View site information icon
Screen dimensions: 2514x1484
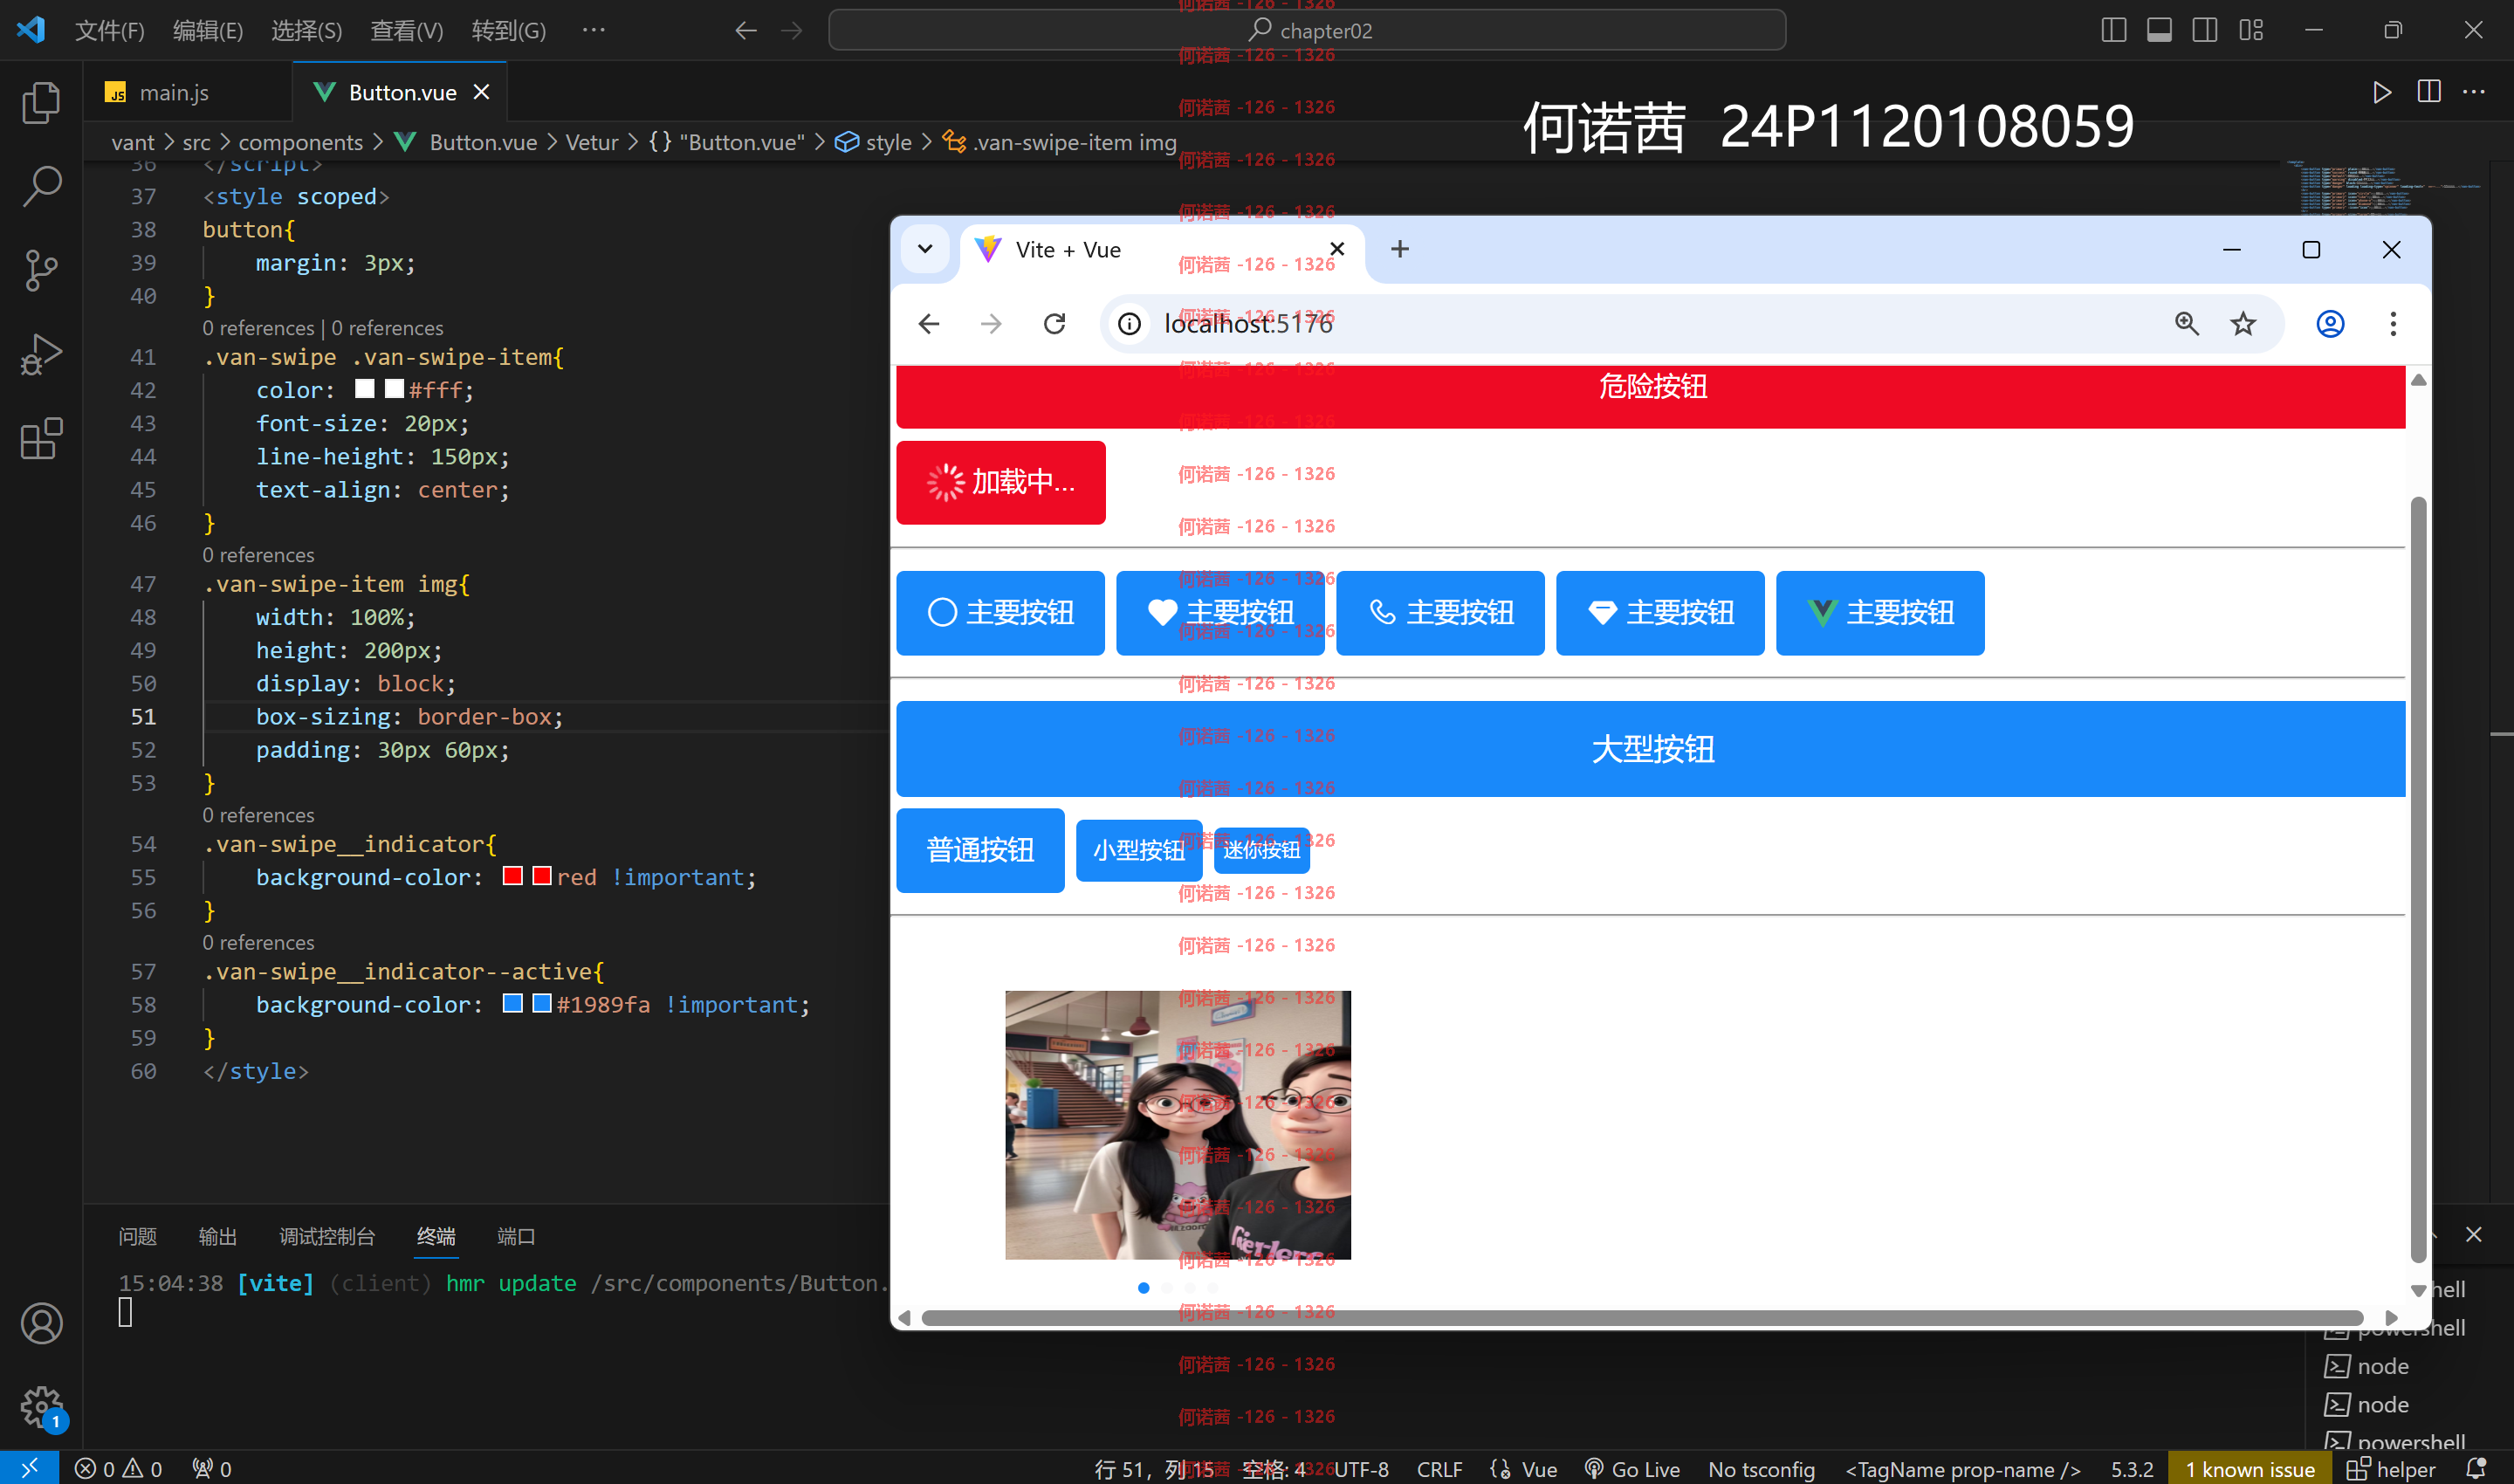[x=1129, y=324]
